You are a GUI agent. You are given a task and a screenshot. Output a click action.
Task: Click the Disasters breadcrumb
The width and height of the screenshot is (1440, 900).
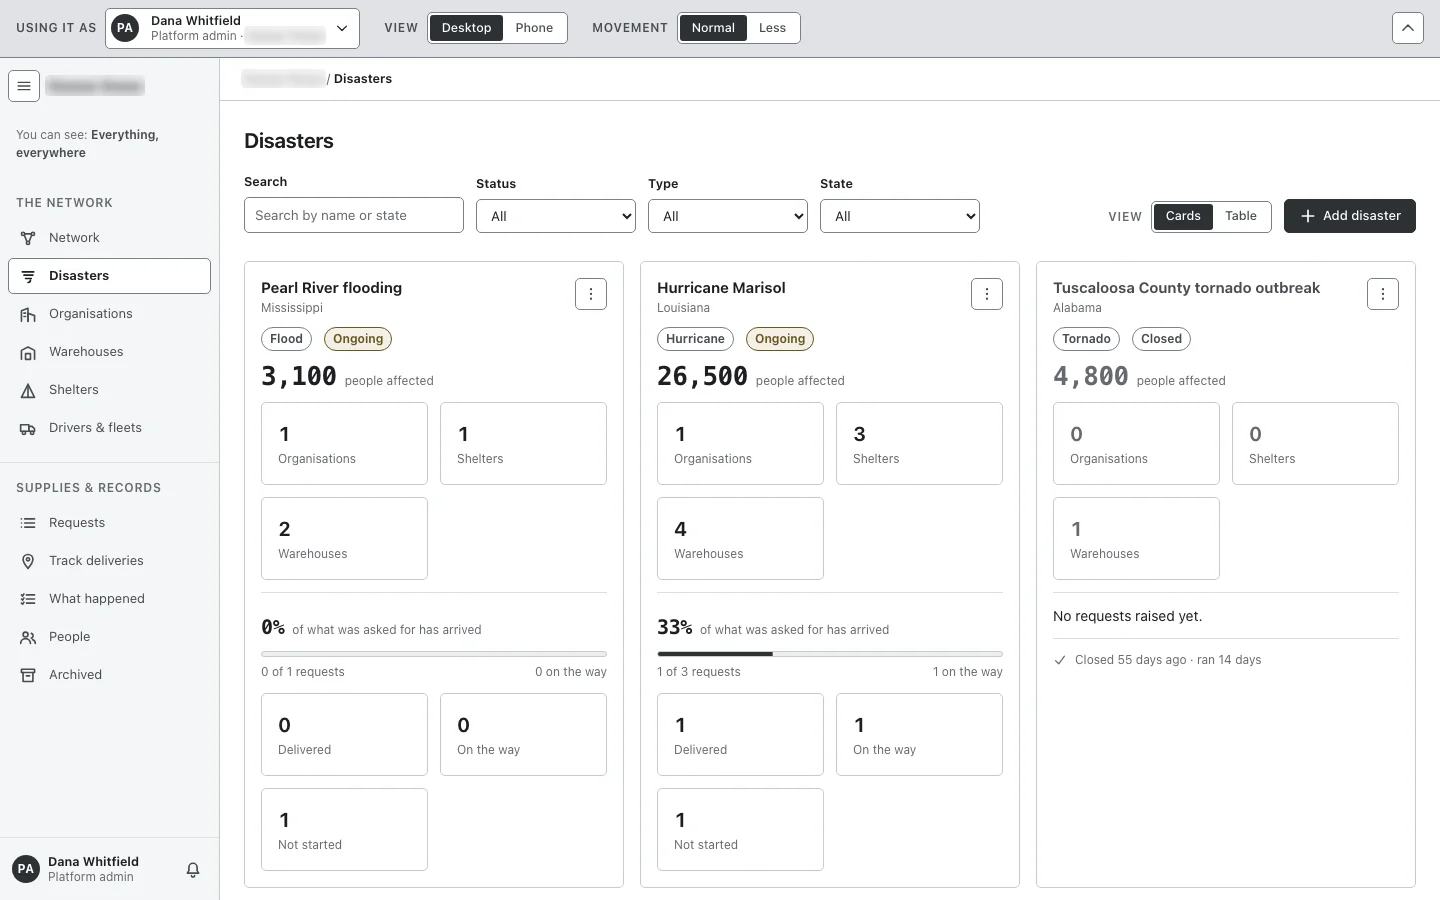[x=363, y=79]
